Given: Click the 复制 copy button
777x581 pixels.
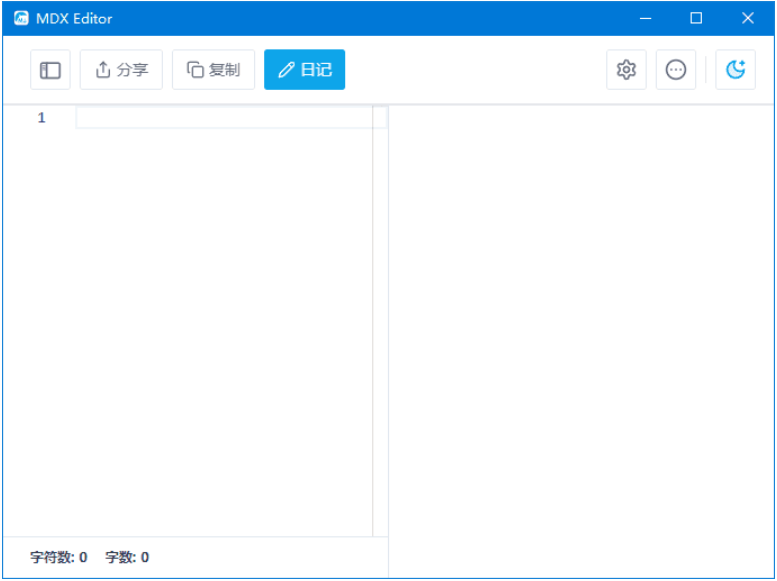Looking at the screenshot, I should pyautogui.click(x=214, y=70).
